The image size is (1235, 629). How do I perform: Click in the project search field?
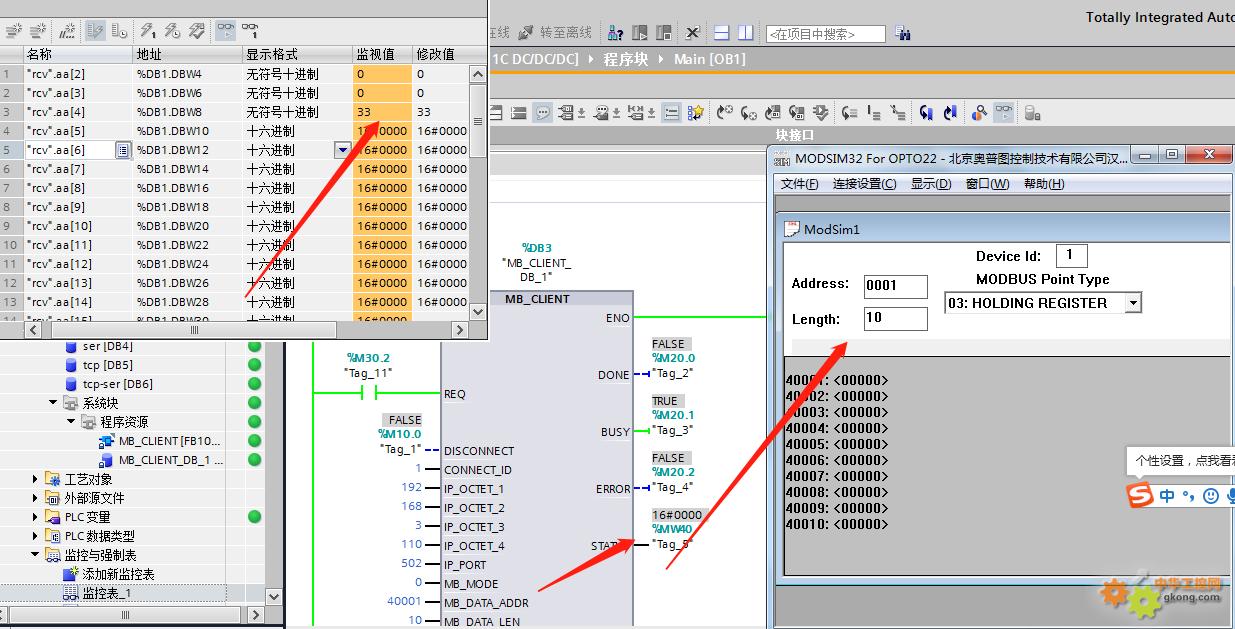coord(825,34)
